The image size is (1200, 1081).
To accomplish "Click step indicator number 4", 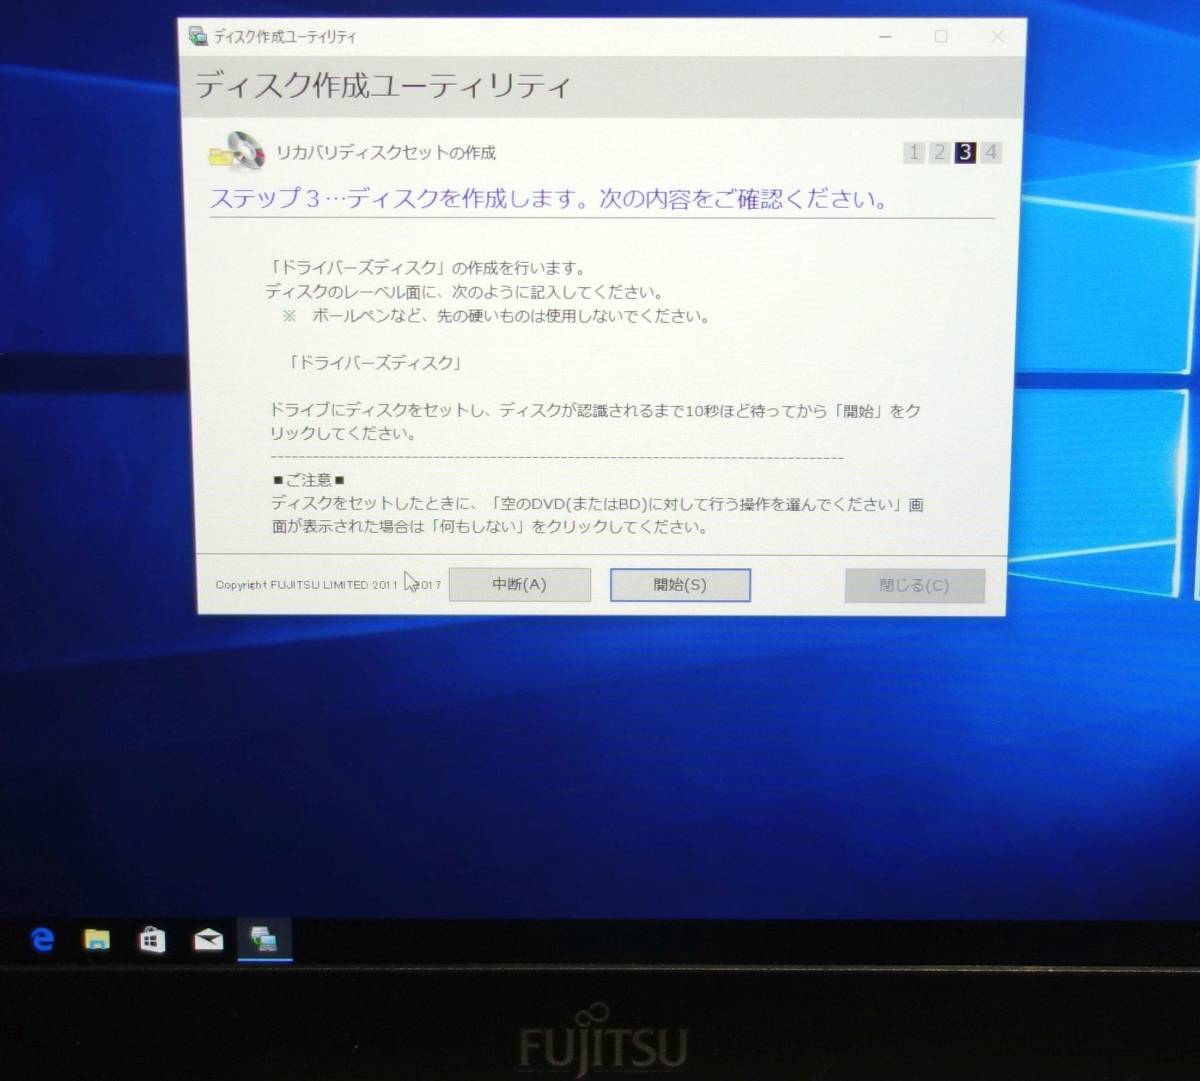I will [x=990, y=152].
